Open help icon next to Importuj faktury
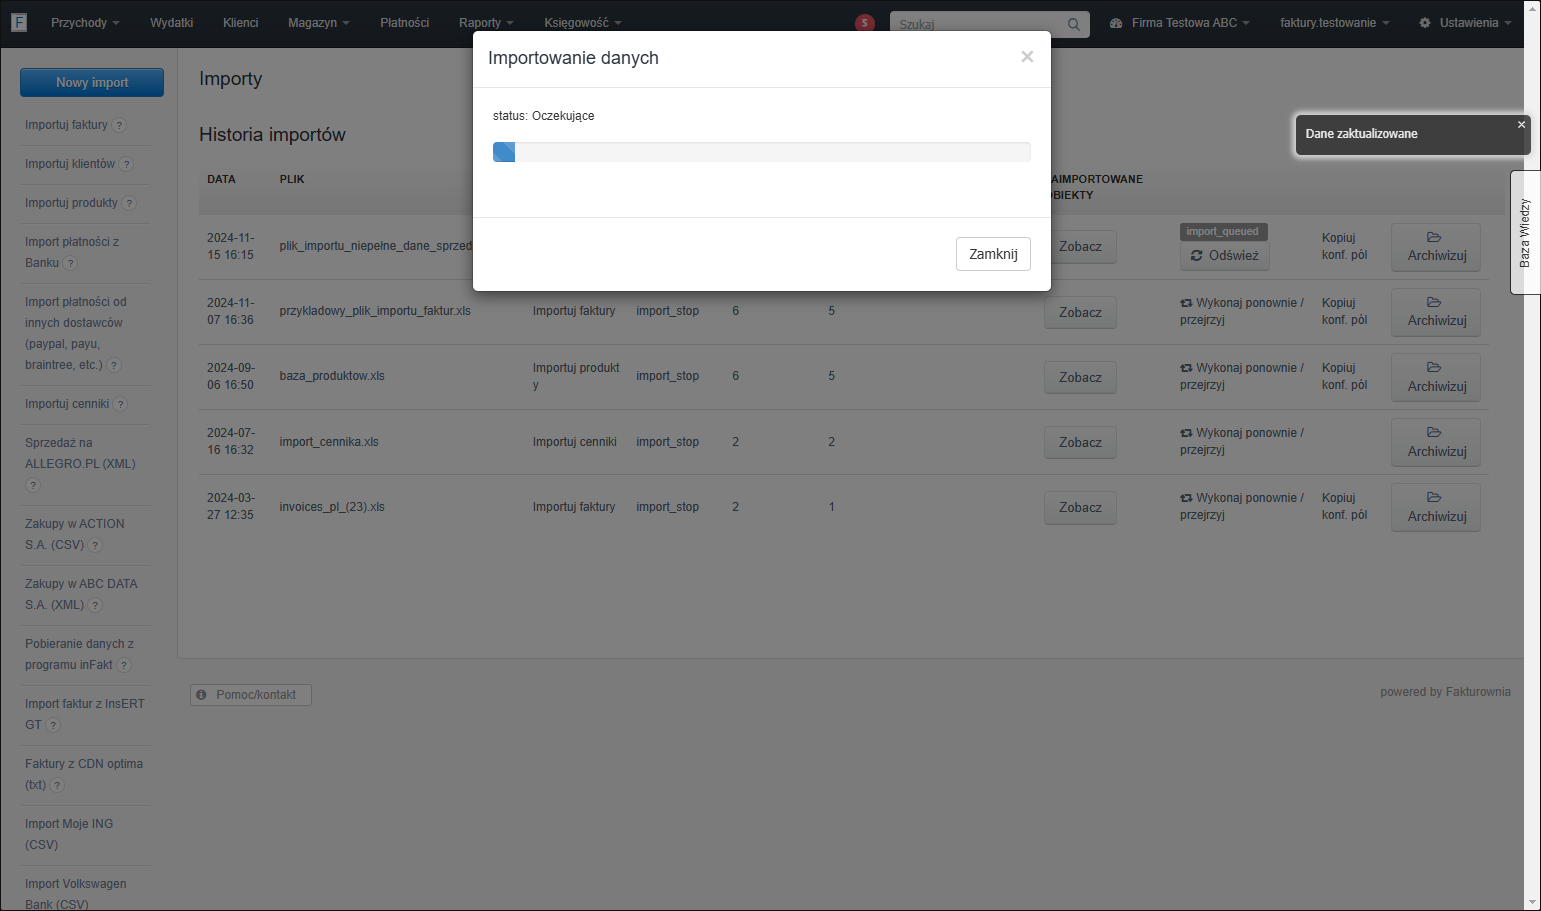 click(119, 125)
